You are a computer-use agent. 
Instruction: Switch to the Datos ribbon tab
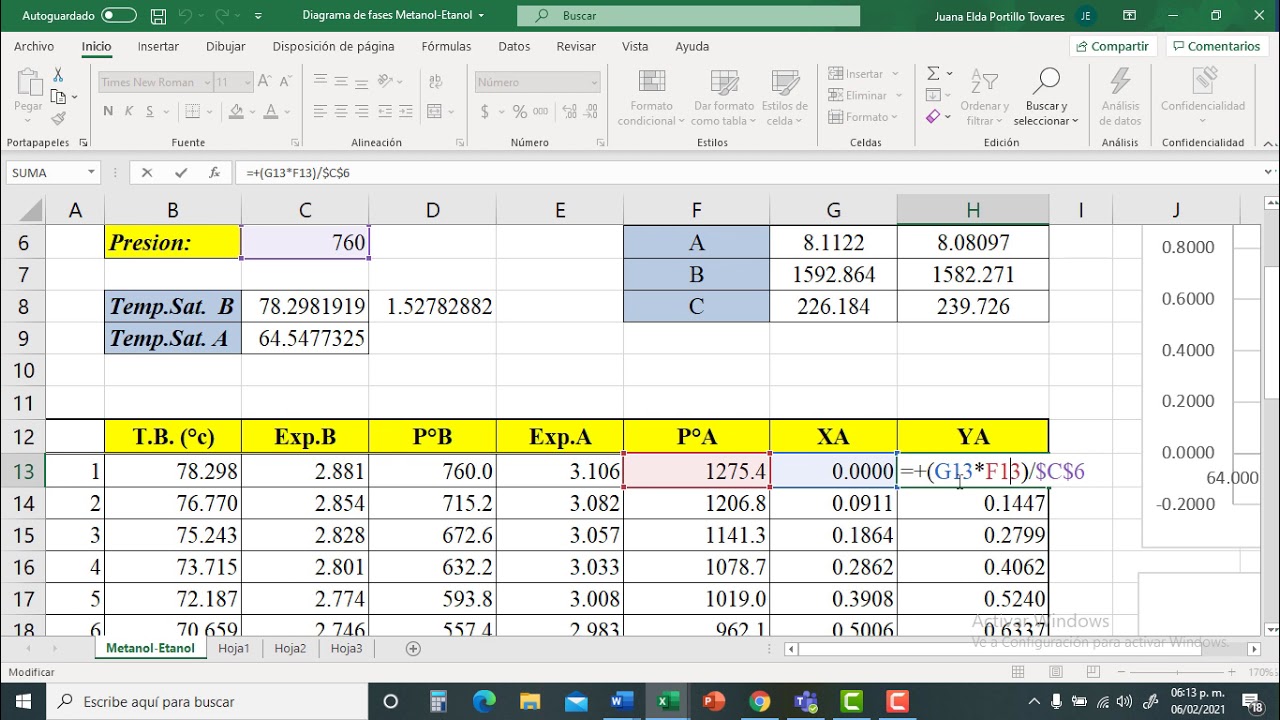(x=514, y=46)
